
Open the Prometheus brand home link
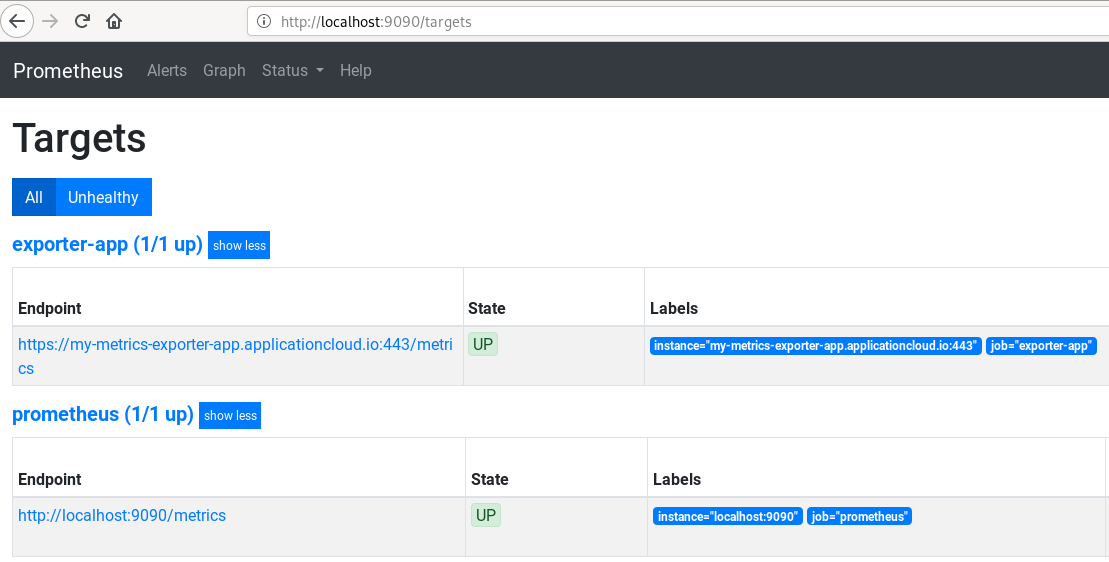click(68, 71)
